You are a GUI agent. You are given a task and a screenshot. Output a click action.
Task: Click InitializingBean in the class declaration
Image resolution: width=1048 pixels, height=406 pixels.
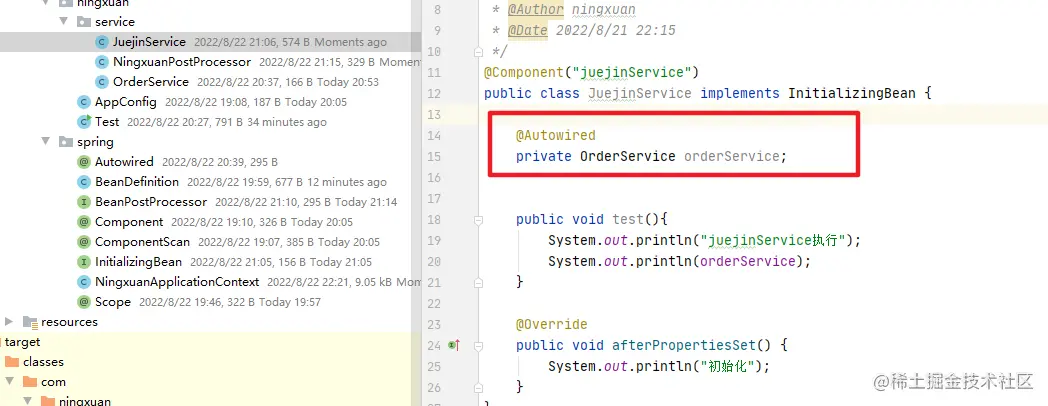pos(852,93)
